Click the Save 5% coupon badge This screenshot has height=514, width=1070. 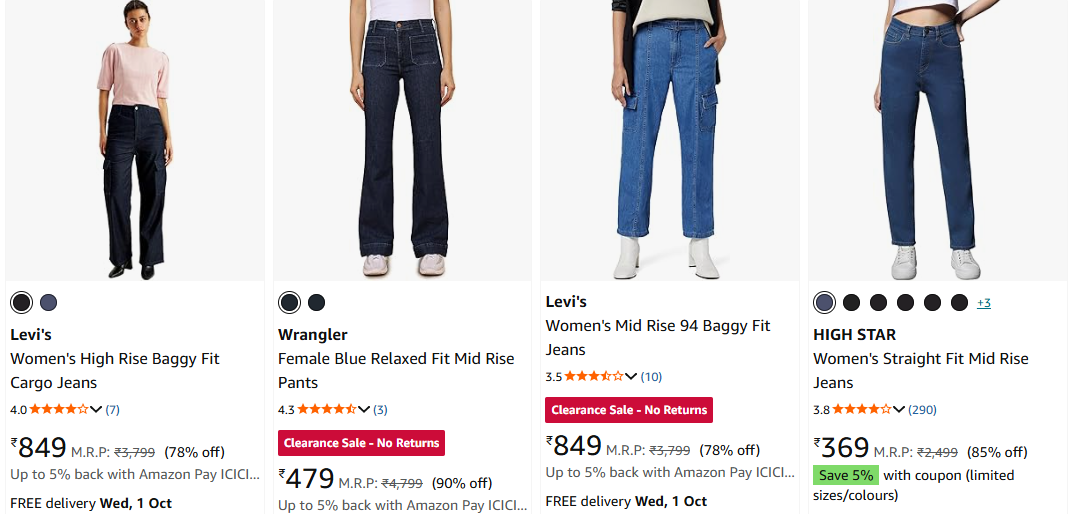pyautogui.click(x=846, y=475)
